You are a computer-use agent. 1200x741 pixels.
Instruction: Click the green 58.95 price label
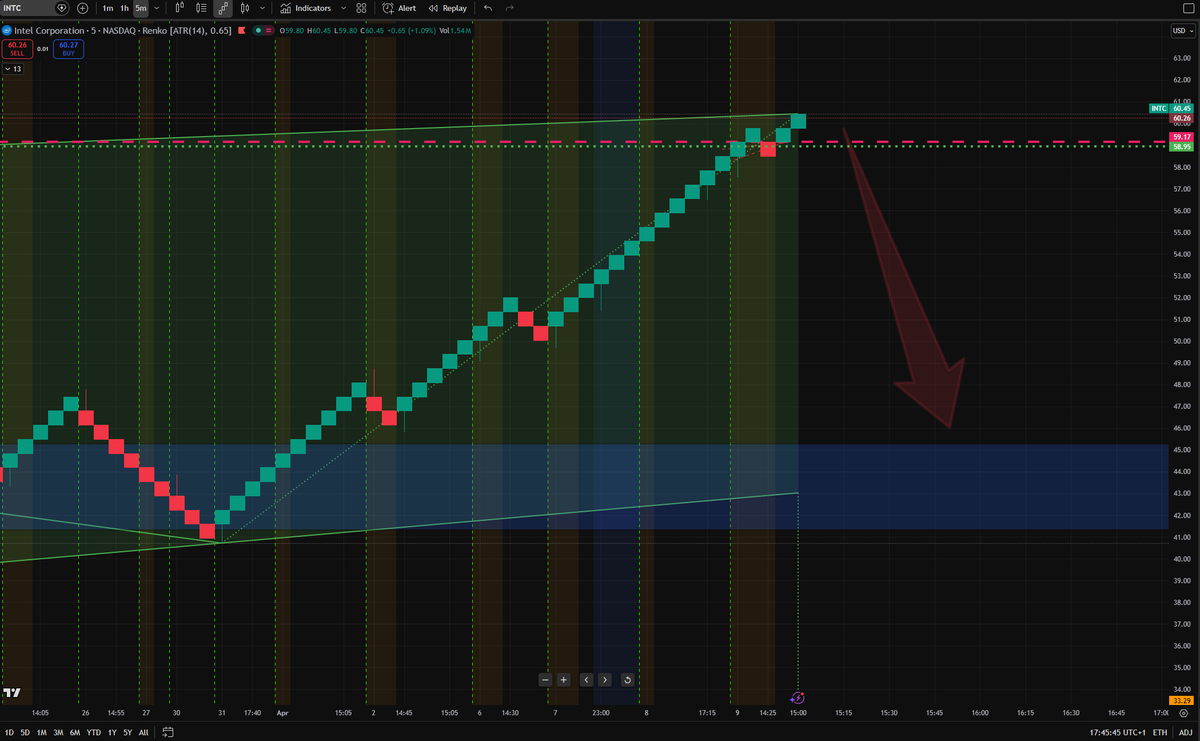1182,146
